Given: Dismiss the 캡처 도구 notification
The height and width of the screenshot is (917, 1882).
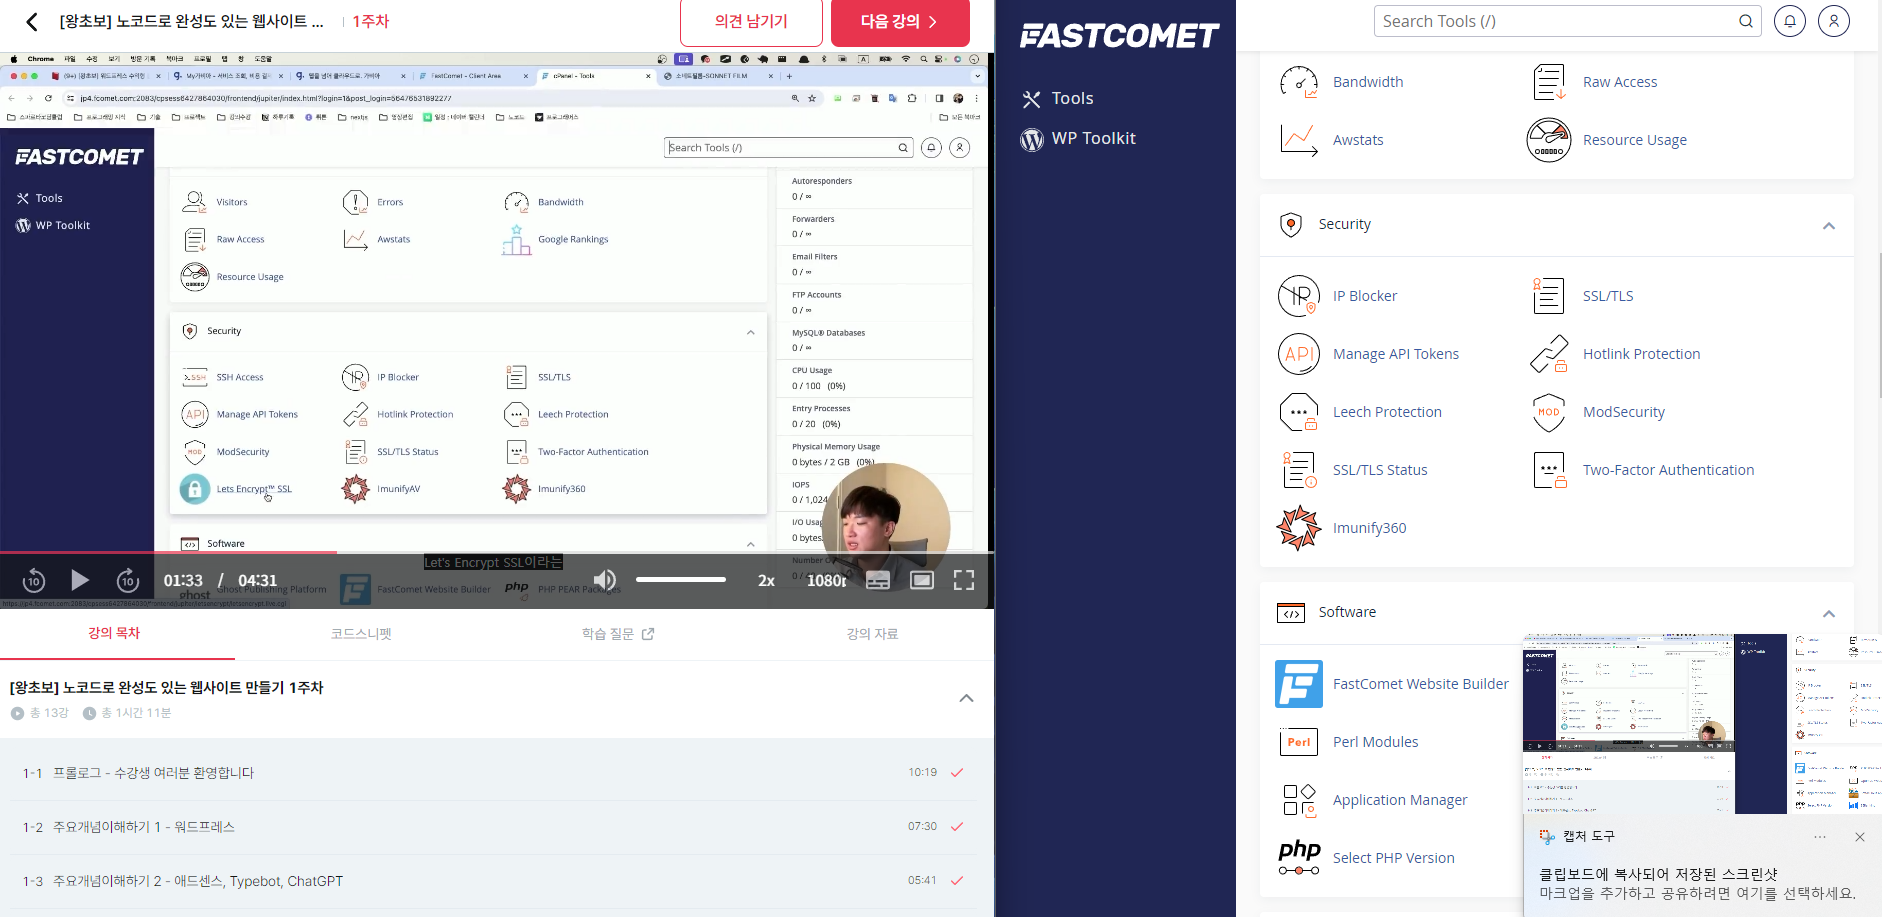Looking at the screenshot, I should point(1860,837).
